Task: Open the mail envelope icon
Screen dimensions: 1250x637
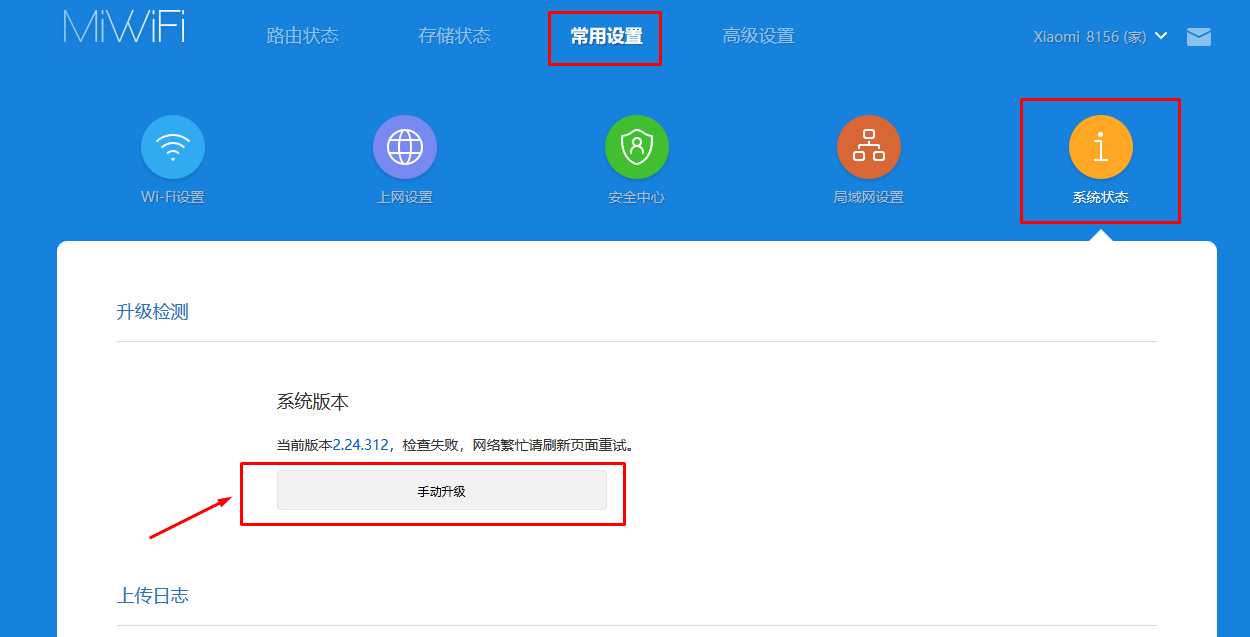Action: coord(1198,37)
